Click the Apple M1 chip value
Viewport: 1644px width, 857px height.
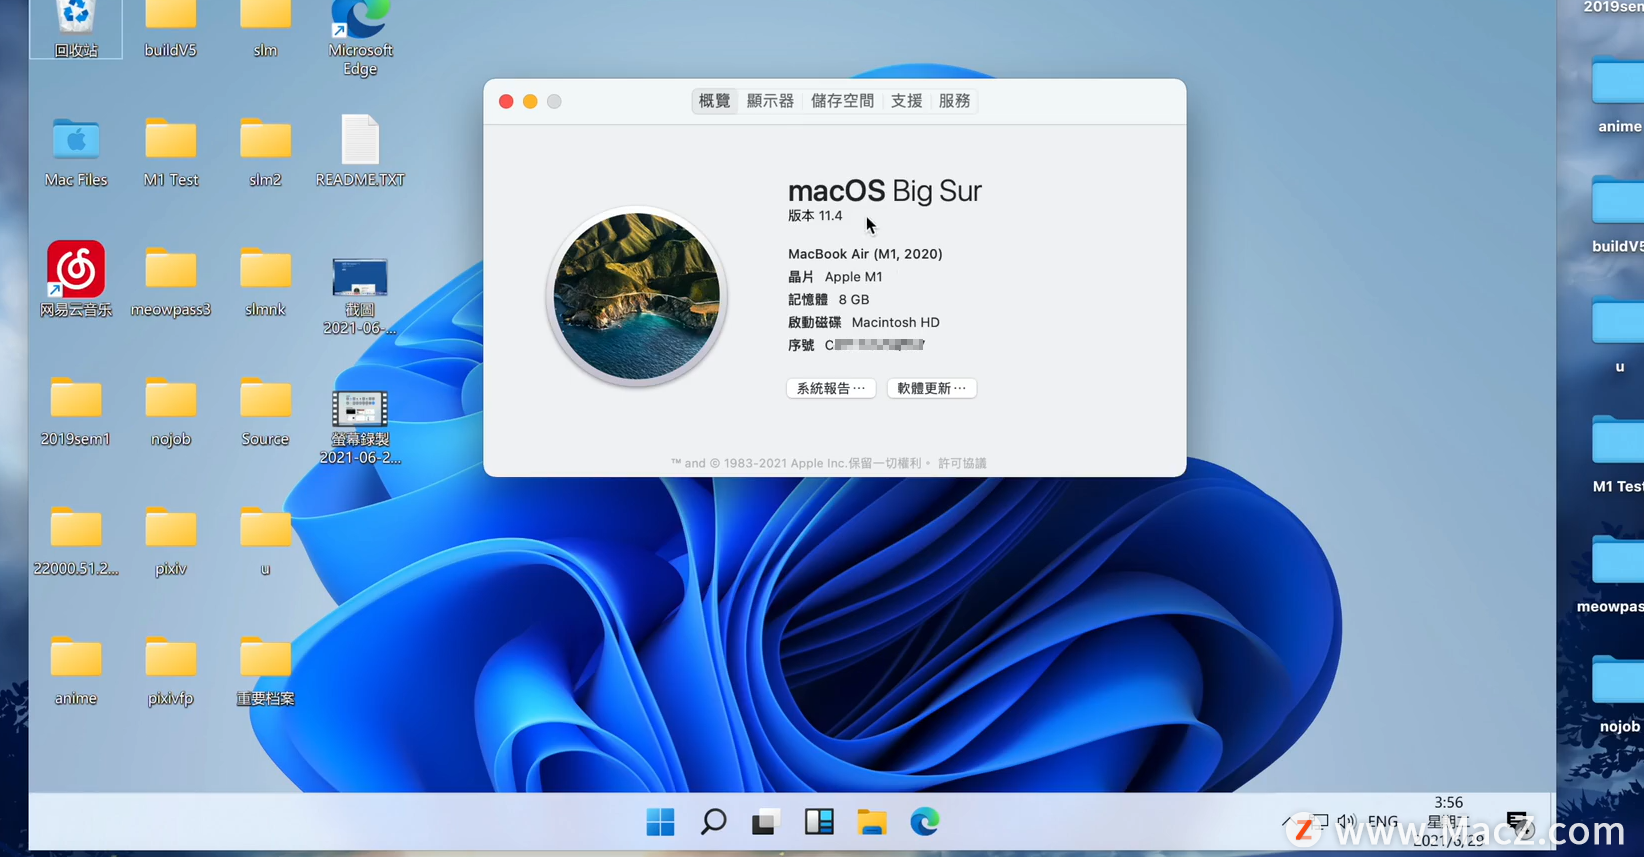click(x=853, y=277)
